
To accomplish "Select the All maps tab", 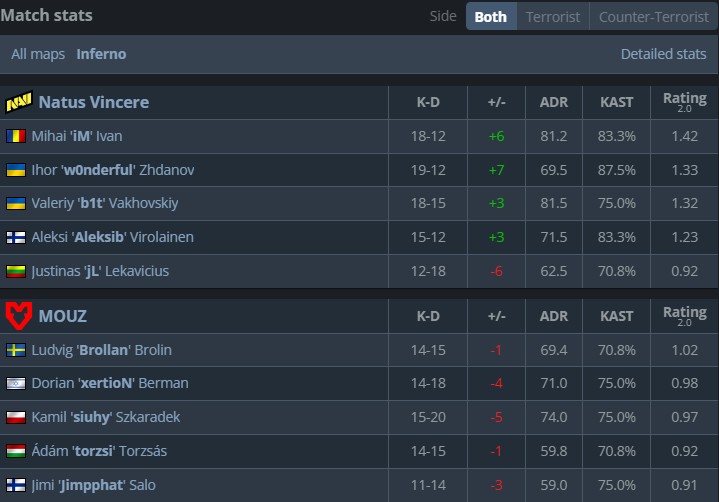I will pyautogui.click(x=39, y=54).
